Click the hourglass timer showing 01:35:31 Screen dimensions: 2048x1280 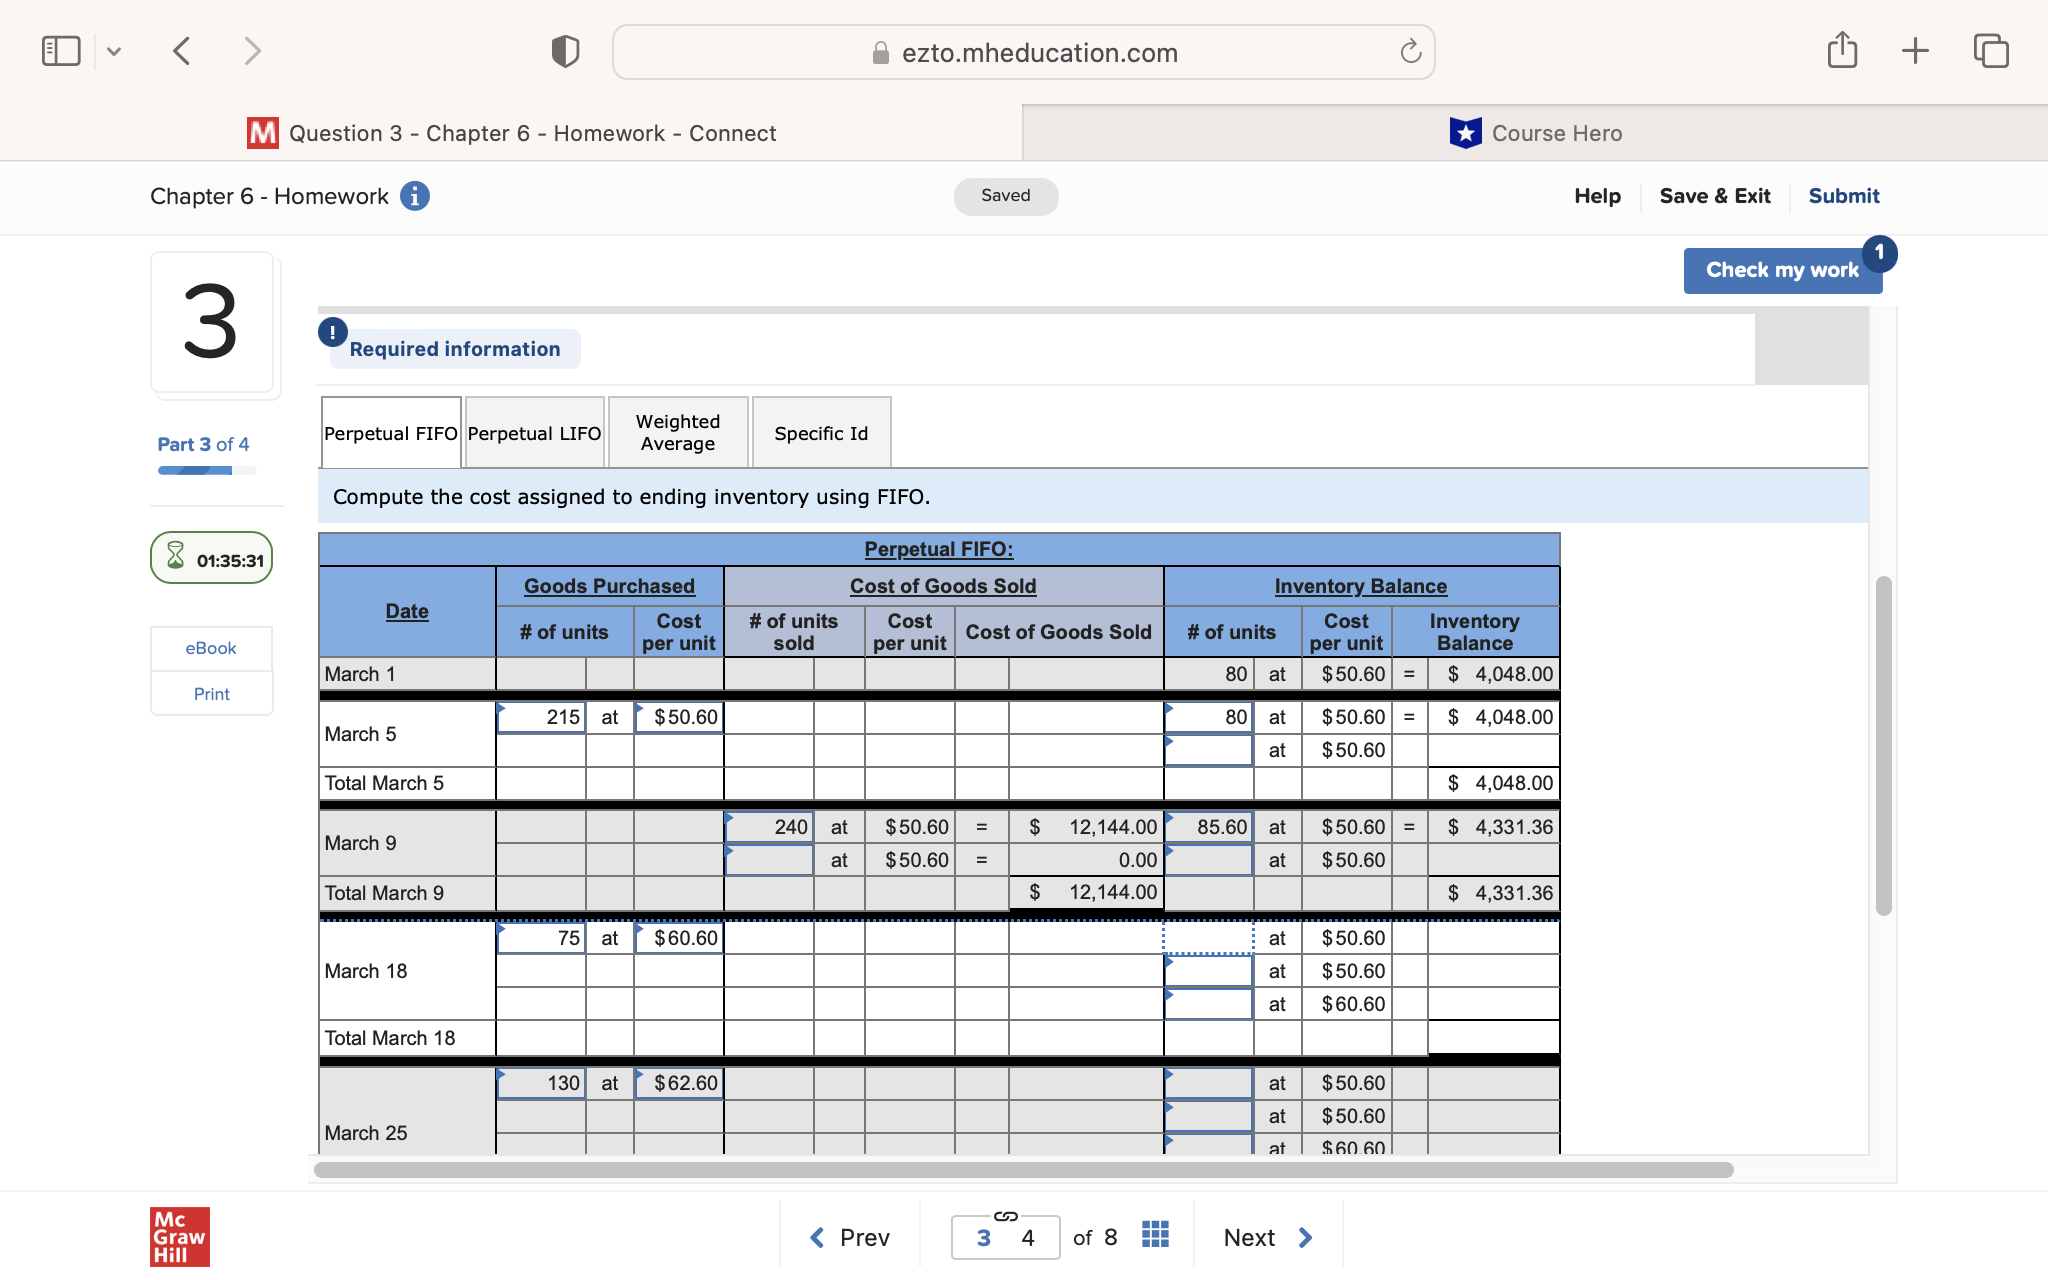(211, 558)
